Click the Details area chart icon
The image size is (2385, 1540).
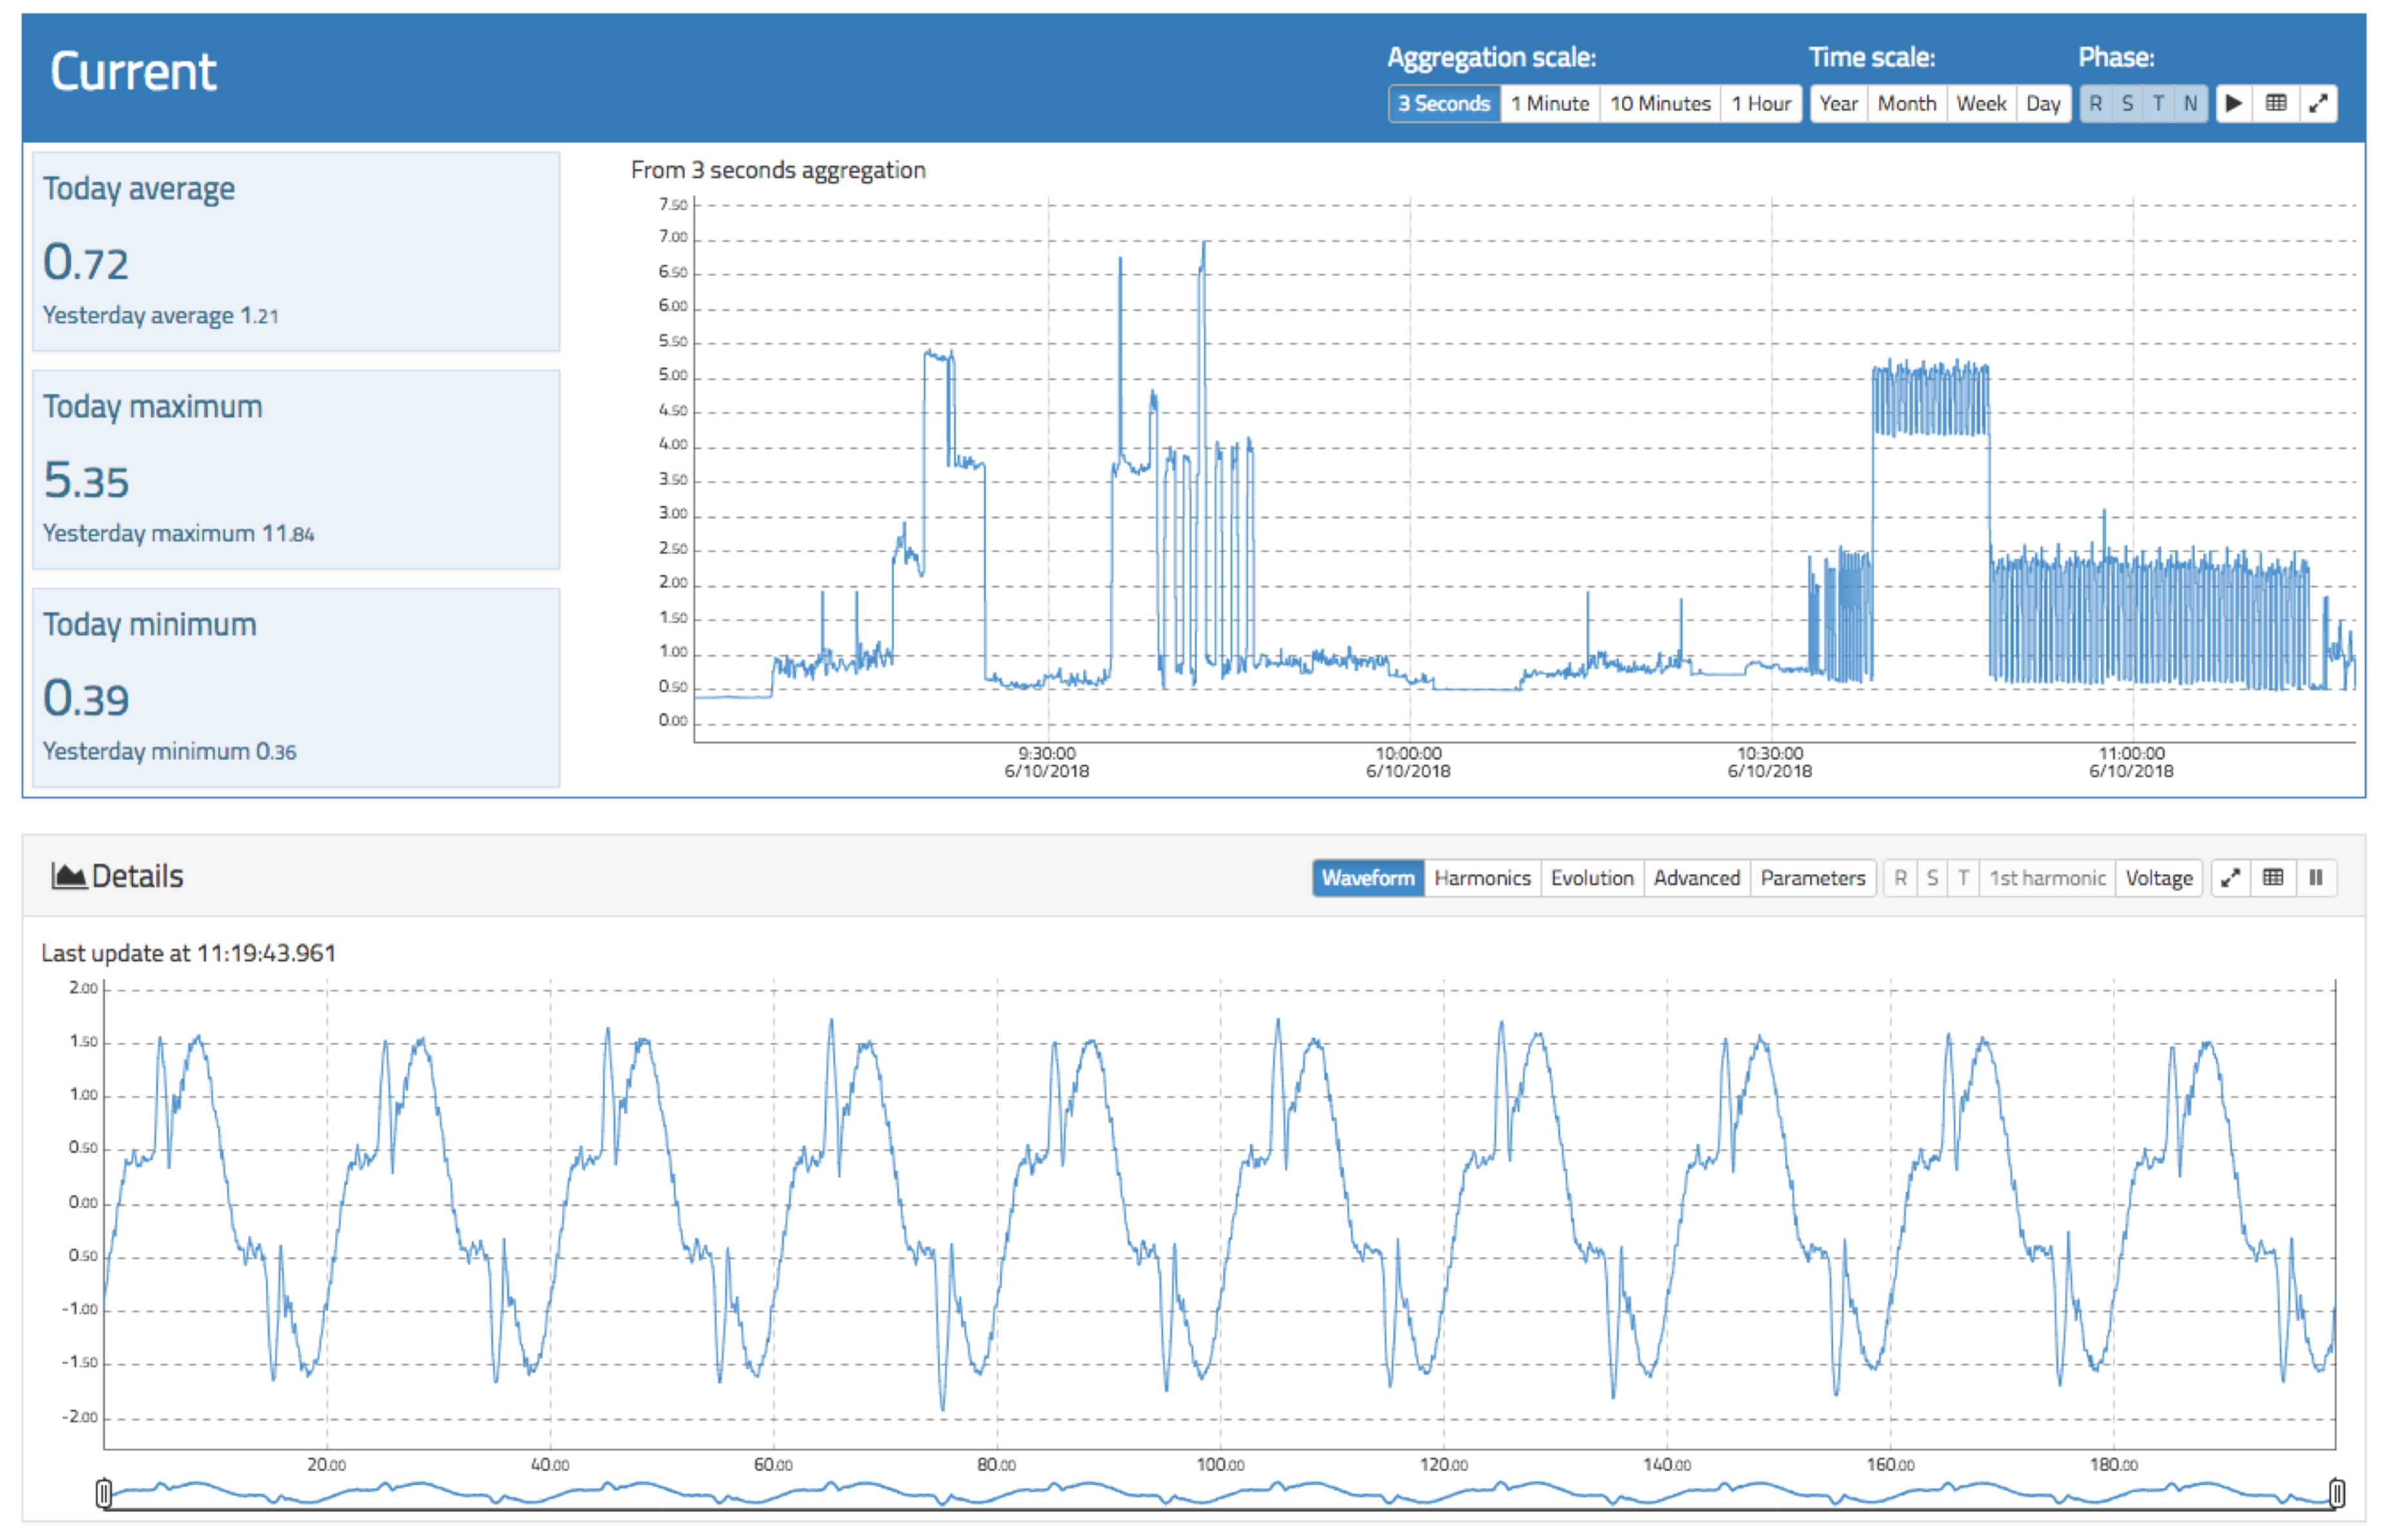click(68, 877)
